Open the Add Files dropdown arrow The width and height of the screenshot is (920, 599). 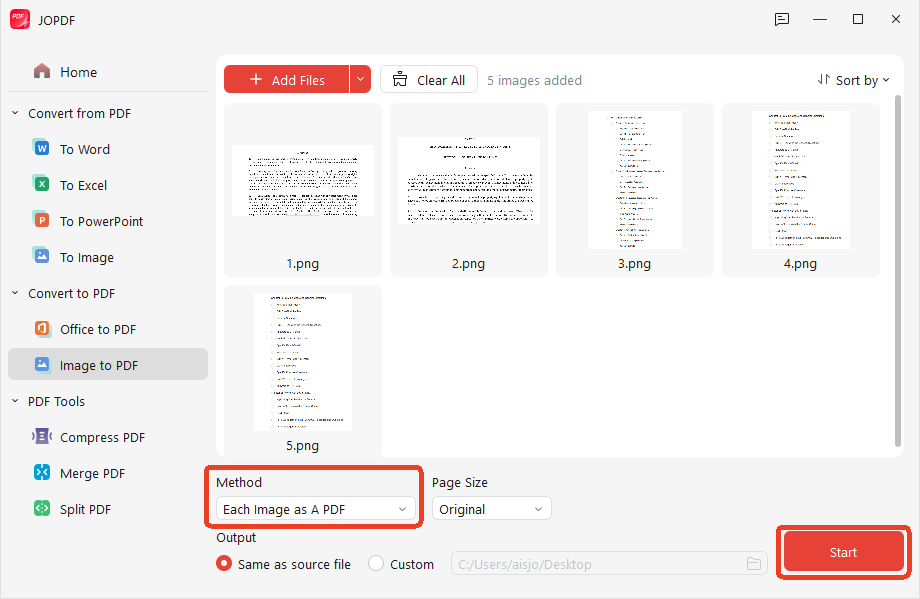360,79
